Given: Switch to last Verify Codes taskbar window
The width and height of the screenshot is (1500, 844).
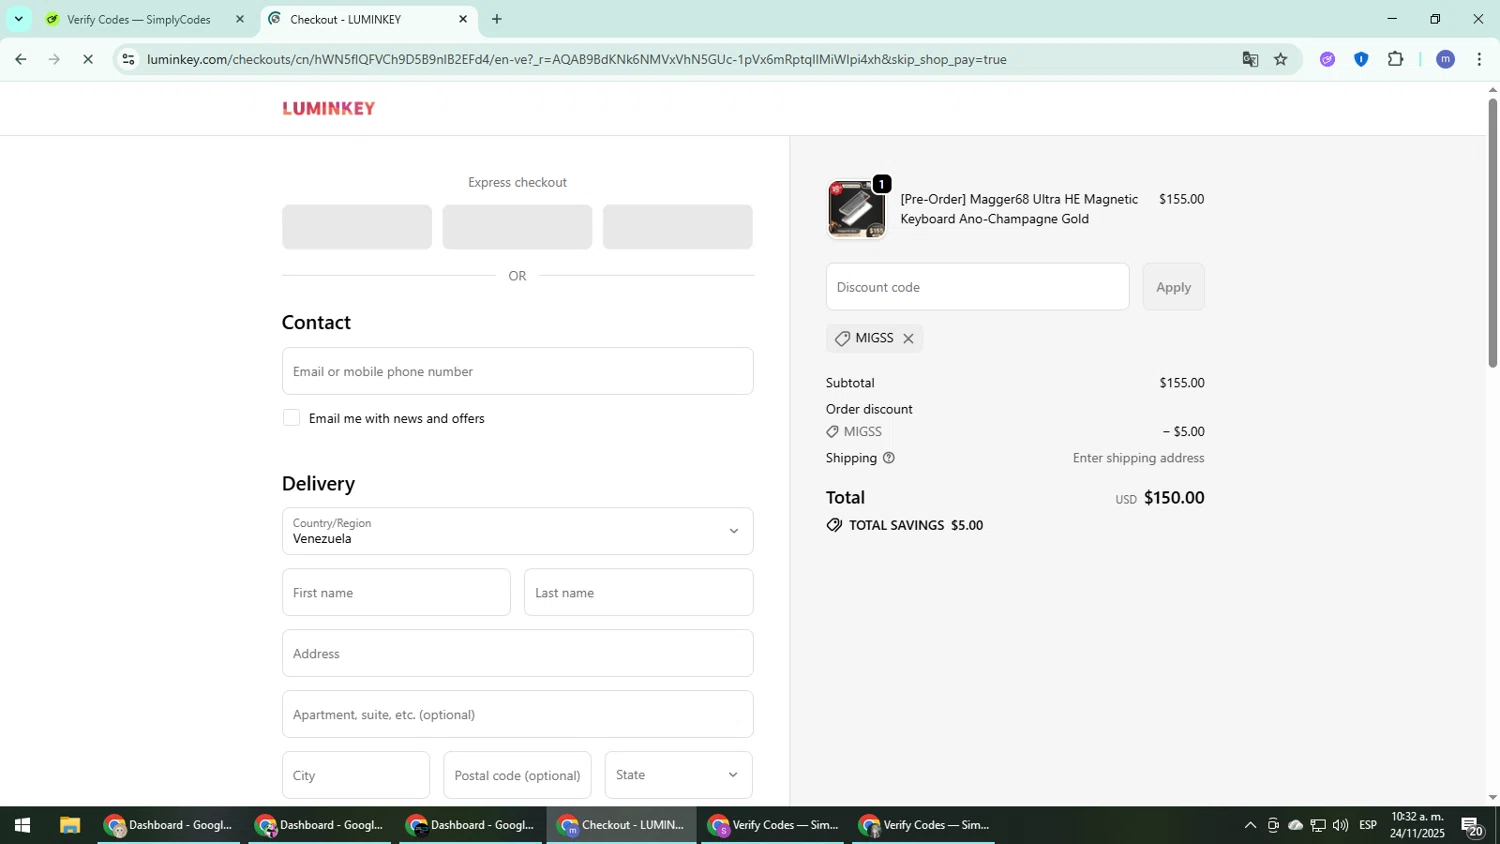Looking at the screenshot, I should tap(924, 826).
